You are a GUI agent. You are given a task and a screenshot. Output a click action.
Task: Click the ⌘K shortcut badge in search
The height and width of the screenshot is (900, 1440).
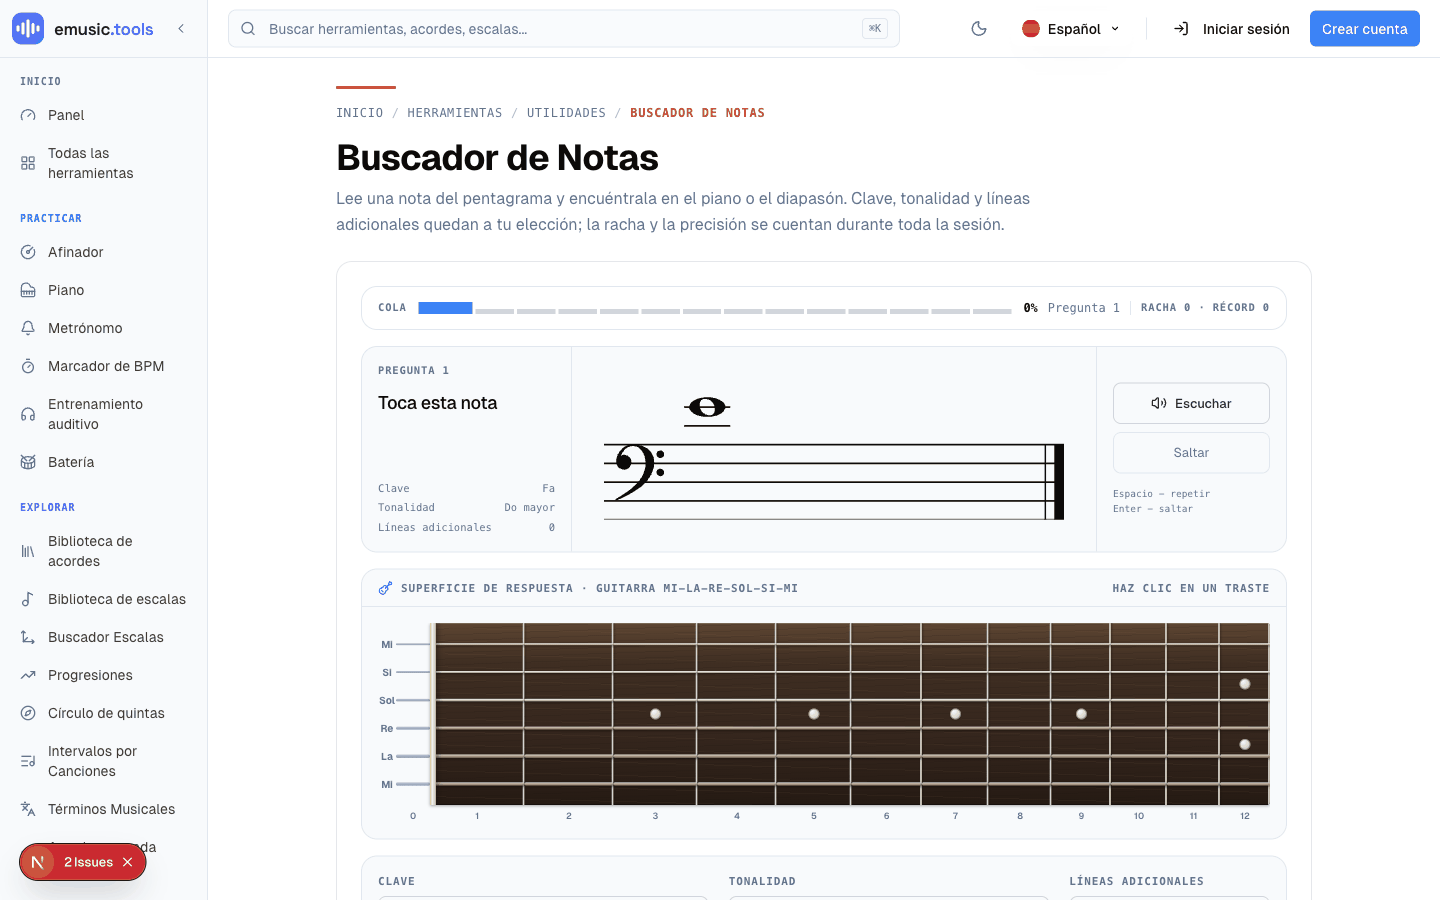point(875,29)
